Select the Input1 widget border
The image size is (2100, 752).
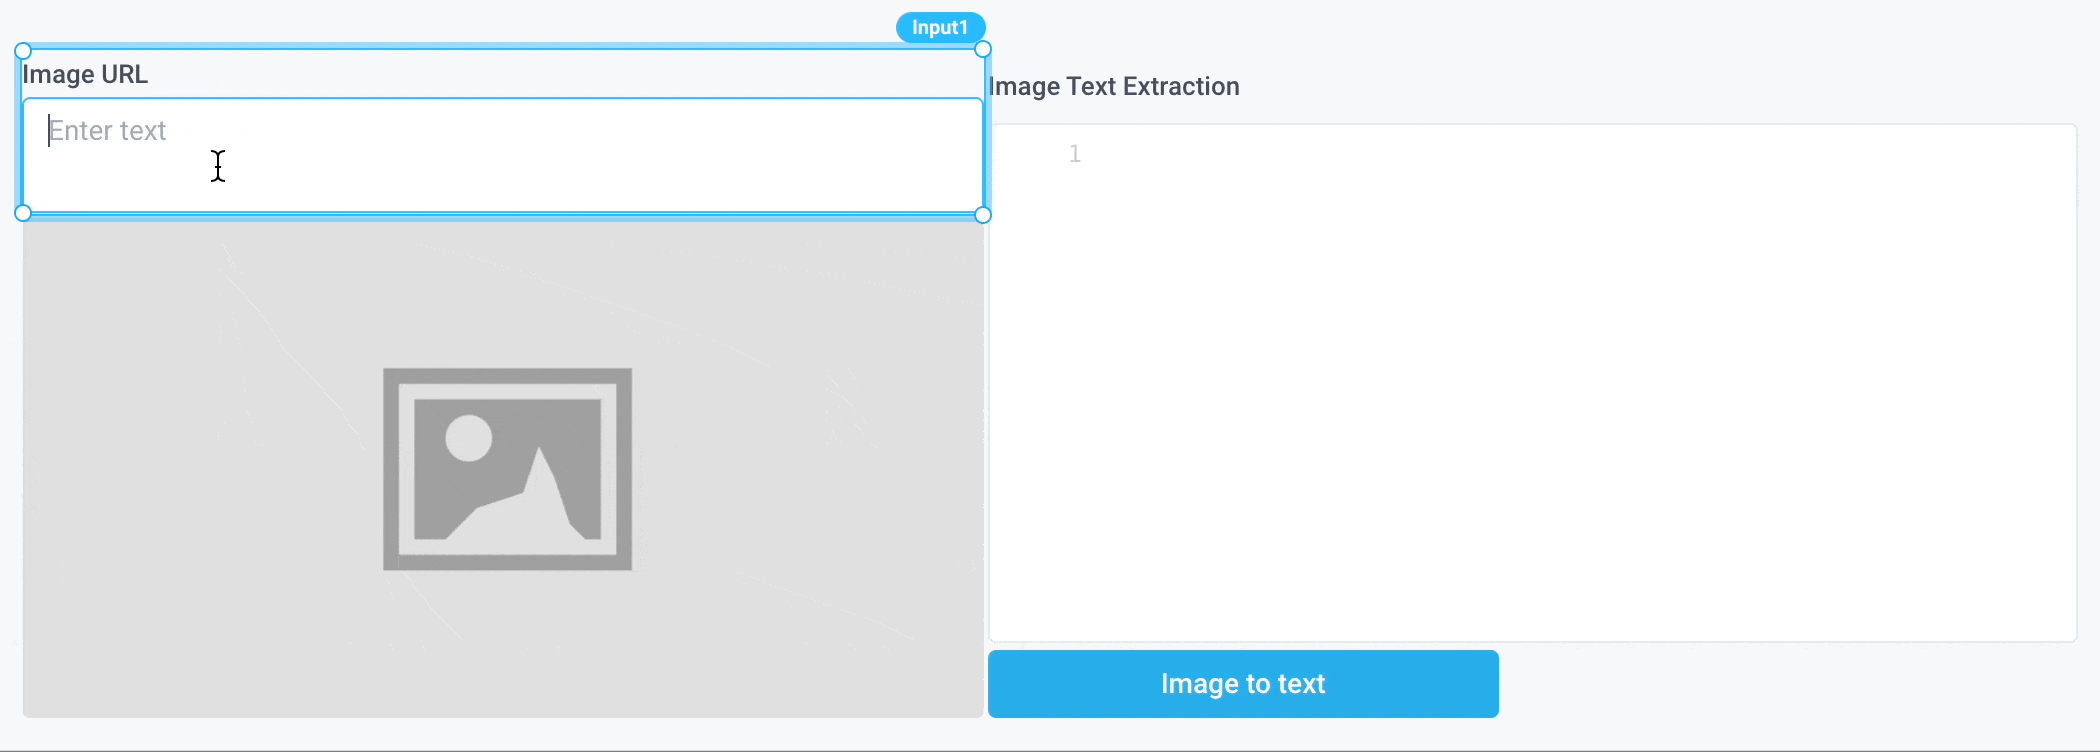500,47
